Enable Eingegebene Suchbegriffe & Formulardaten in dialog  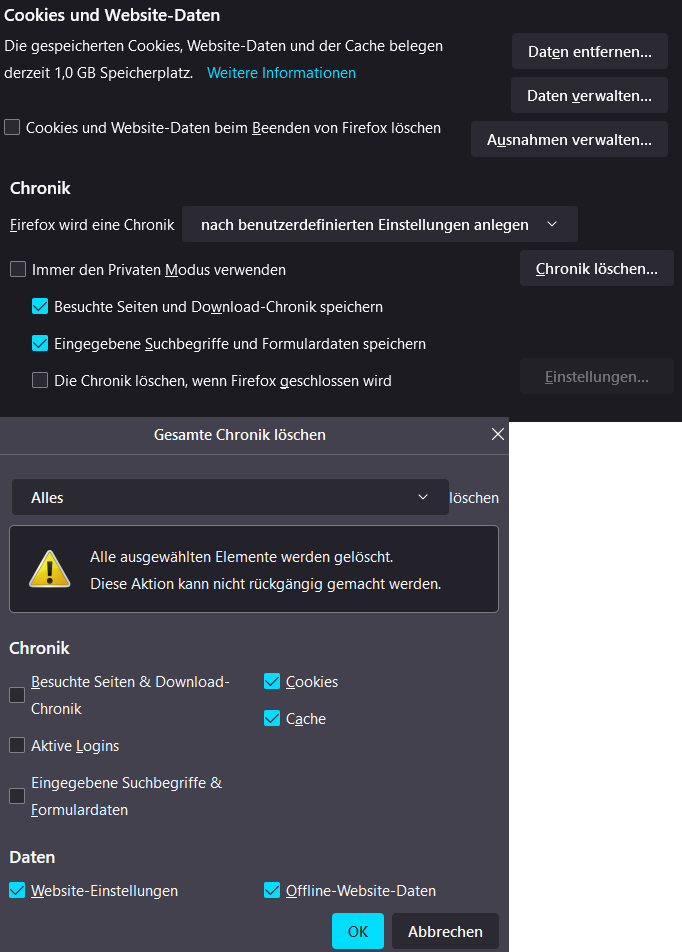pyautogui.click(x=17, y=796)
